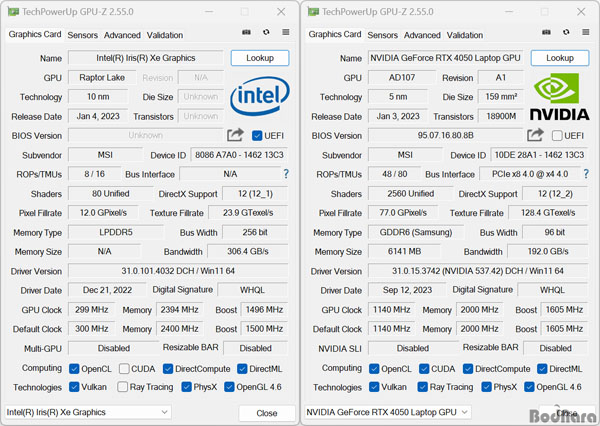The image size is (600, 426).
Task: Click screenshot camera icon in Intel GPU-Z window
Action: pyautogui.click(x=246, y=32)
